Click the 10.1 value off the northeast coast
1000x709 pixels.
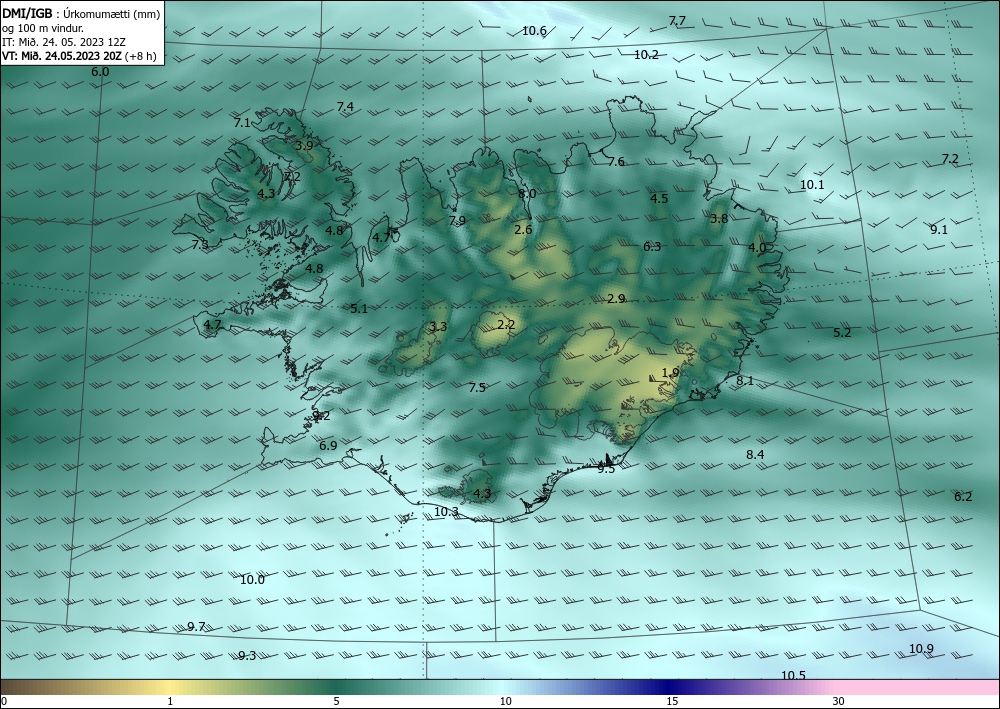pos(812,185)
